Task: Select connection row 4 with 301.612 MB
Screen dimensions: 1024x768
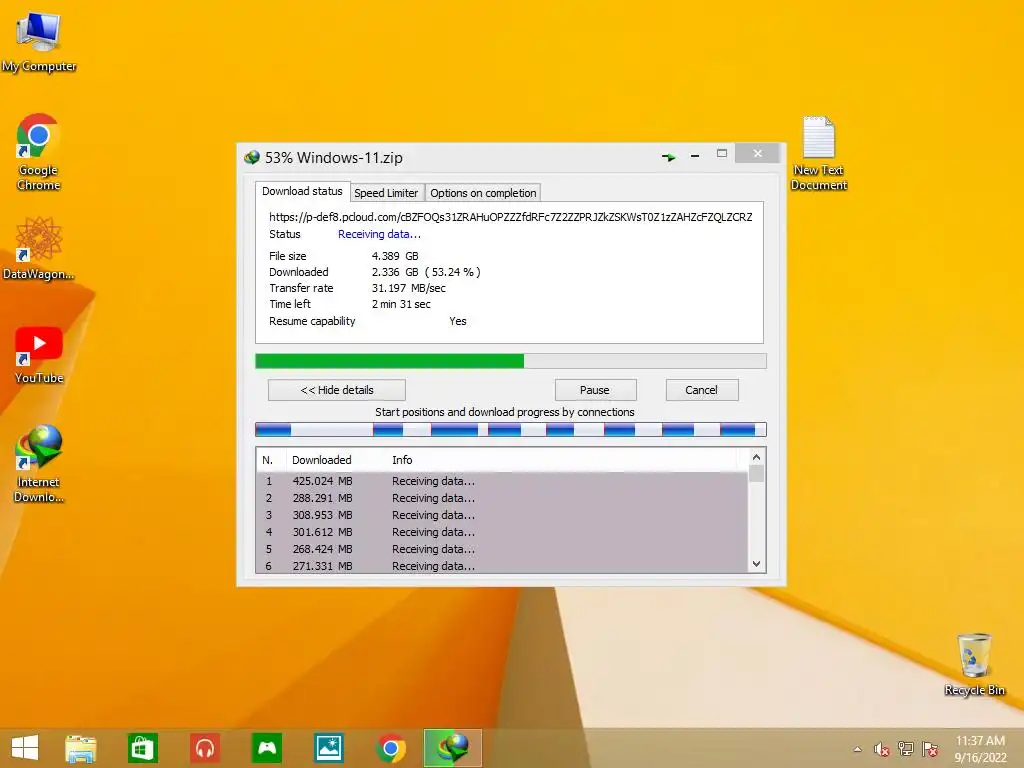Action: (502, 532)
